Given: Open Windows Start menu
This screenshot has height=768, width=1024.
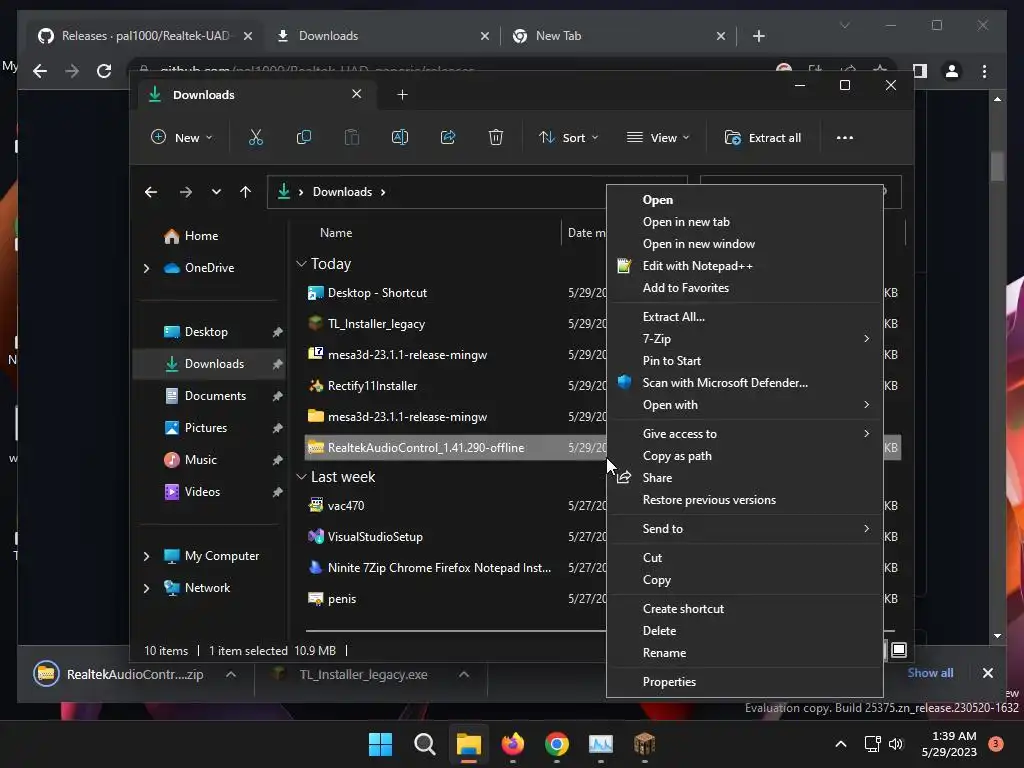Looking at the screenshot, I should 380,744.
